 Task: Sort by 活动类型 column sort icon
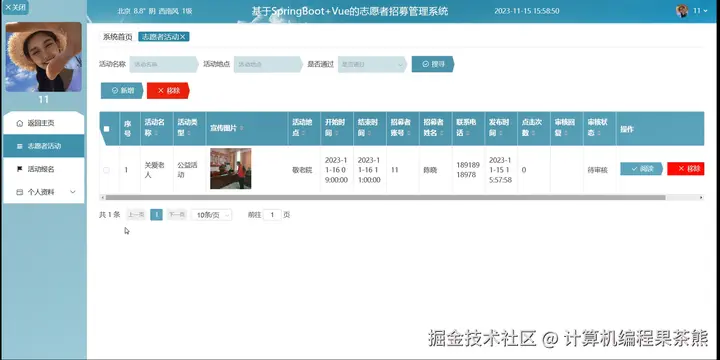pyautogui.click(x=189, y=133)
